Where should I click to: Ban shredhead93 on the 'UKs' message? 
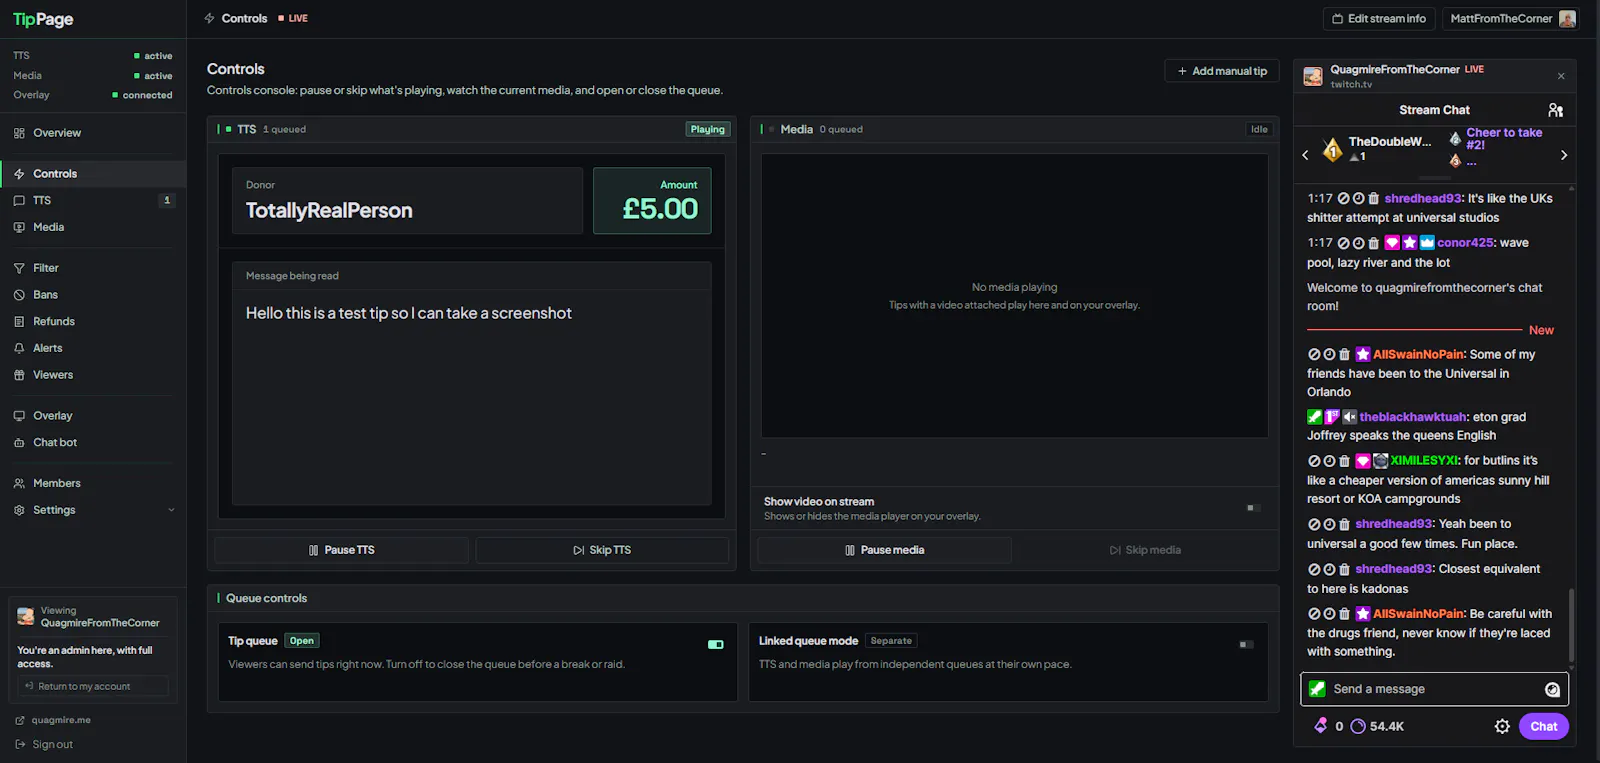(x=1344, y=199)
